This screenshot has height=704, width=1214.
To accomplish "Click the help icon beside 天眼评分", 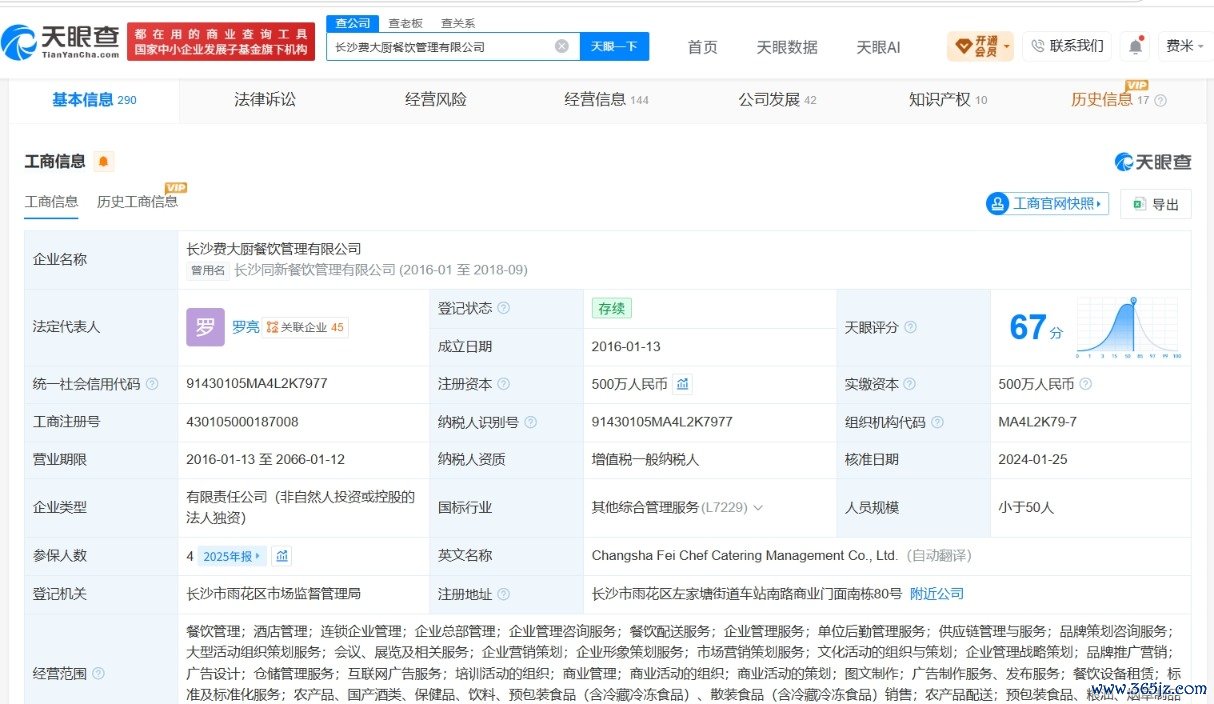I will [x=910, y=327].
